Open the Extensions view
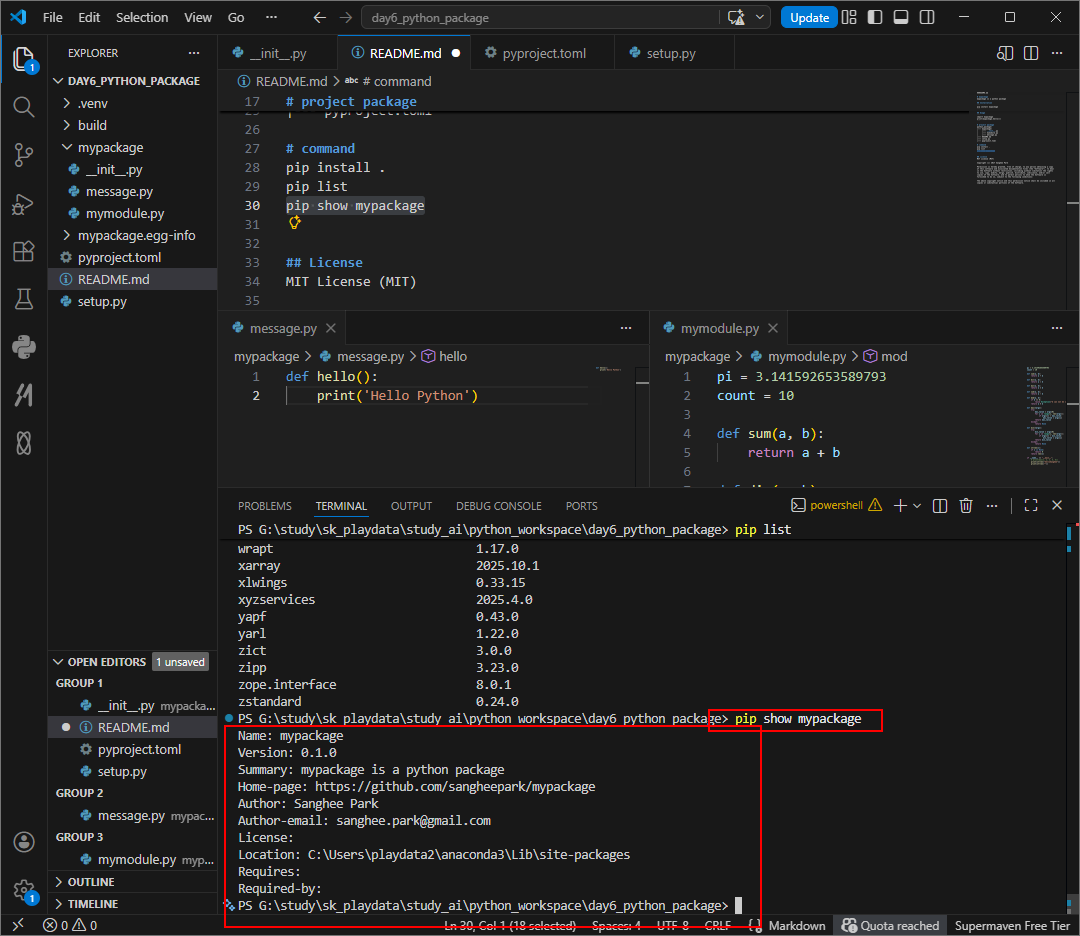This screenshot has height=936, width=1080. 24,251
